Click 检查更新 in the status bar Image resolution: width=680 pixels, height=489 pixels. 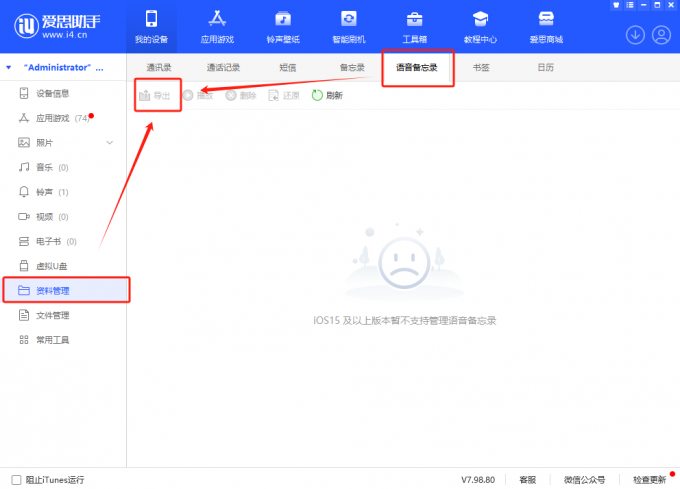click(x=650, y=480)
